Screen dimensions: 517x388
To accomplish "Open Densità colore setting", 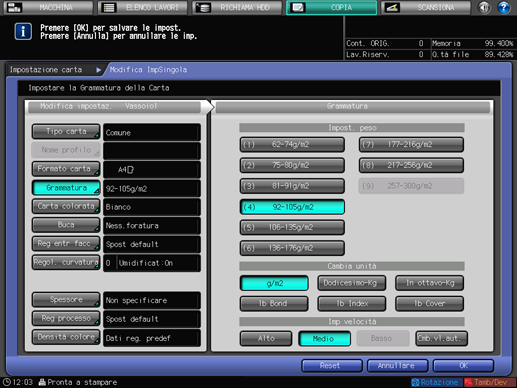I will (66, 337).
